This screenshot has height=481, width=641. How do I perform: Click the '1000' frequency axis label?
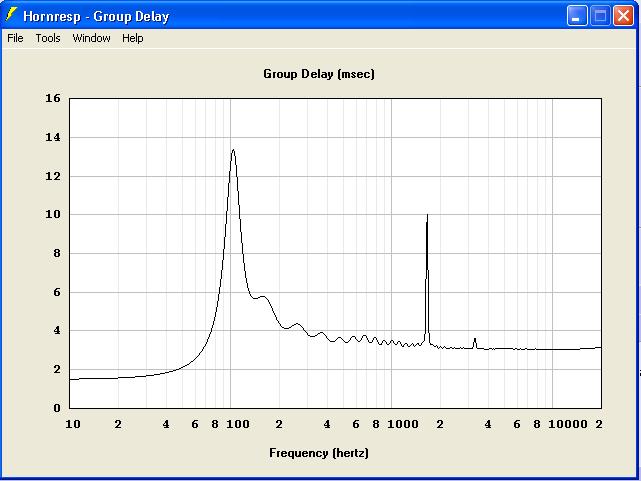coord(403,424)
